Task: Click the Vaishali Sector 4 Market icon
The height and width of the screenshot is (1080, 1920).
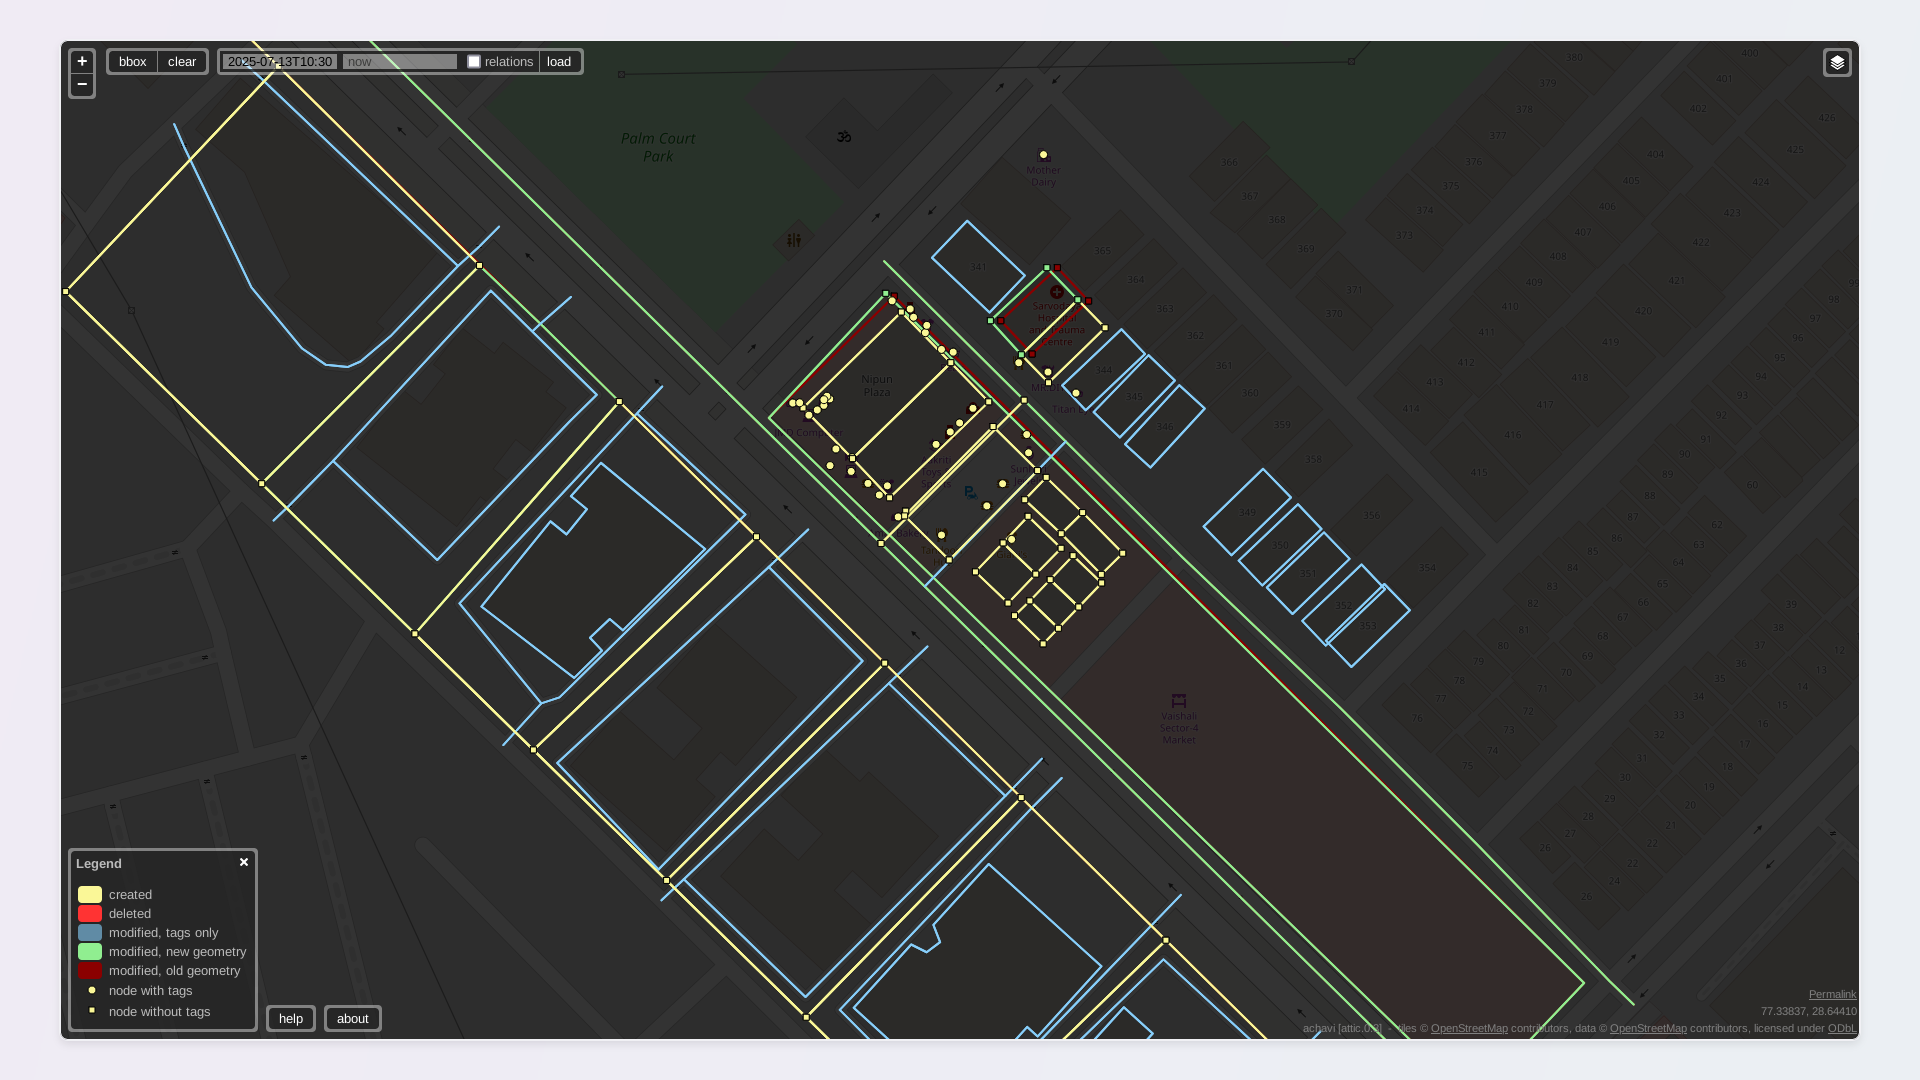Action: pyautogui.click(x=1179, y=701)
